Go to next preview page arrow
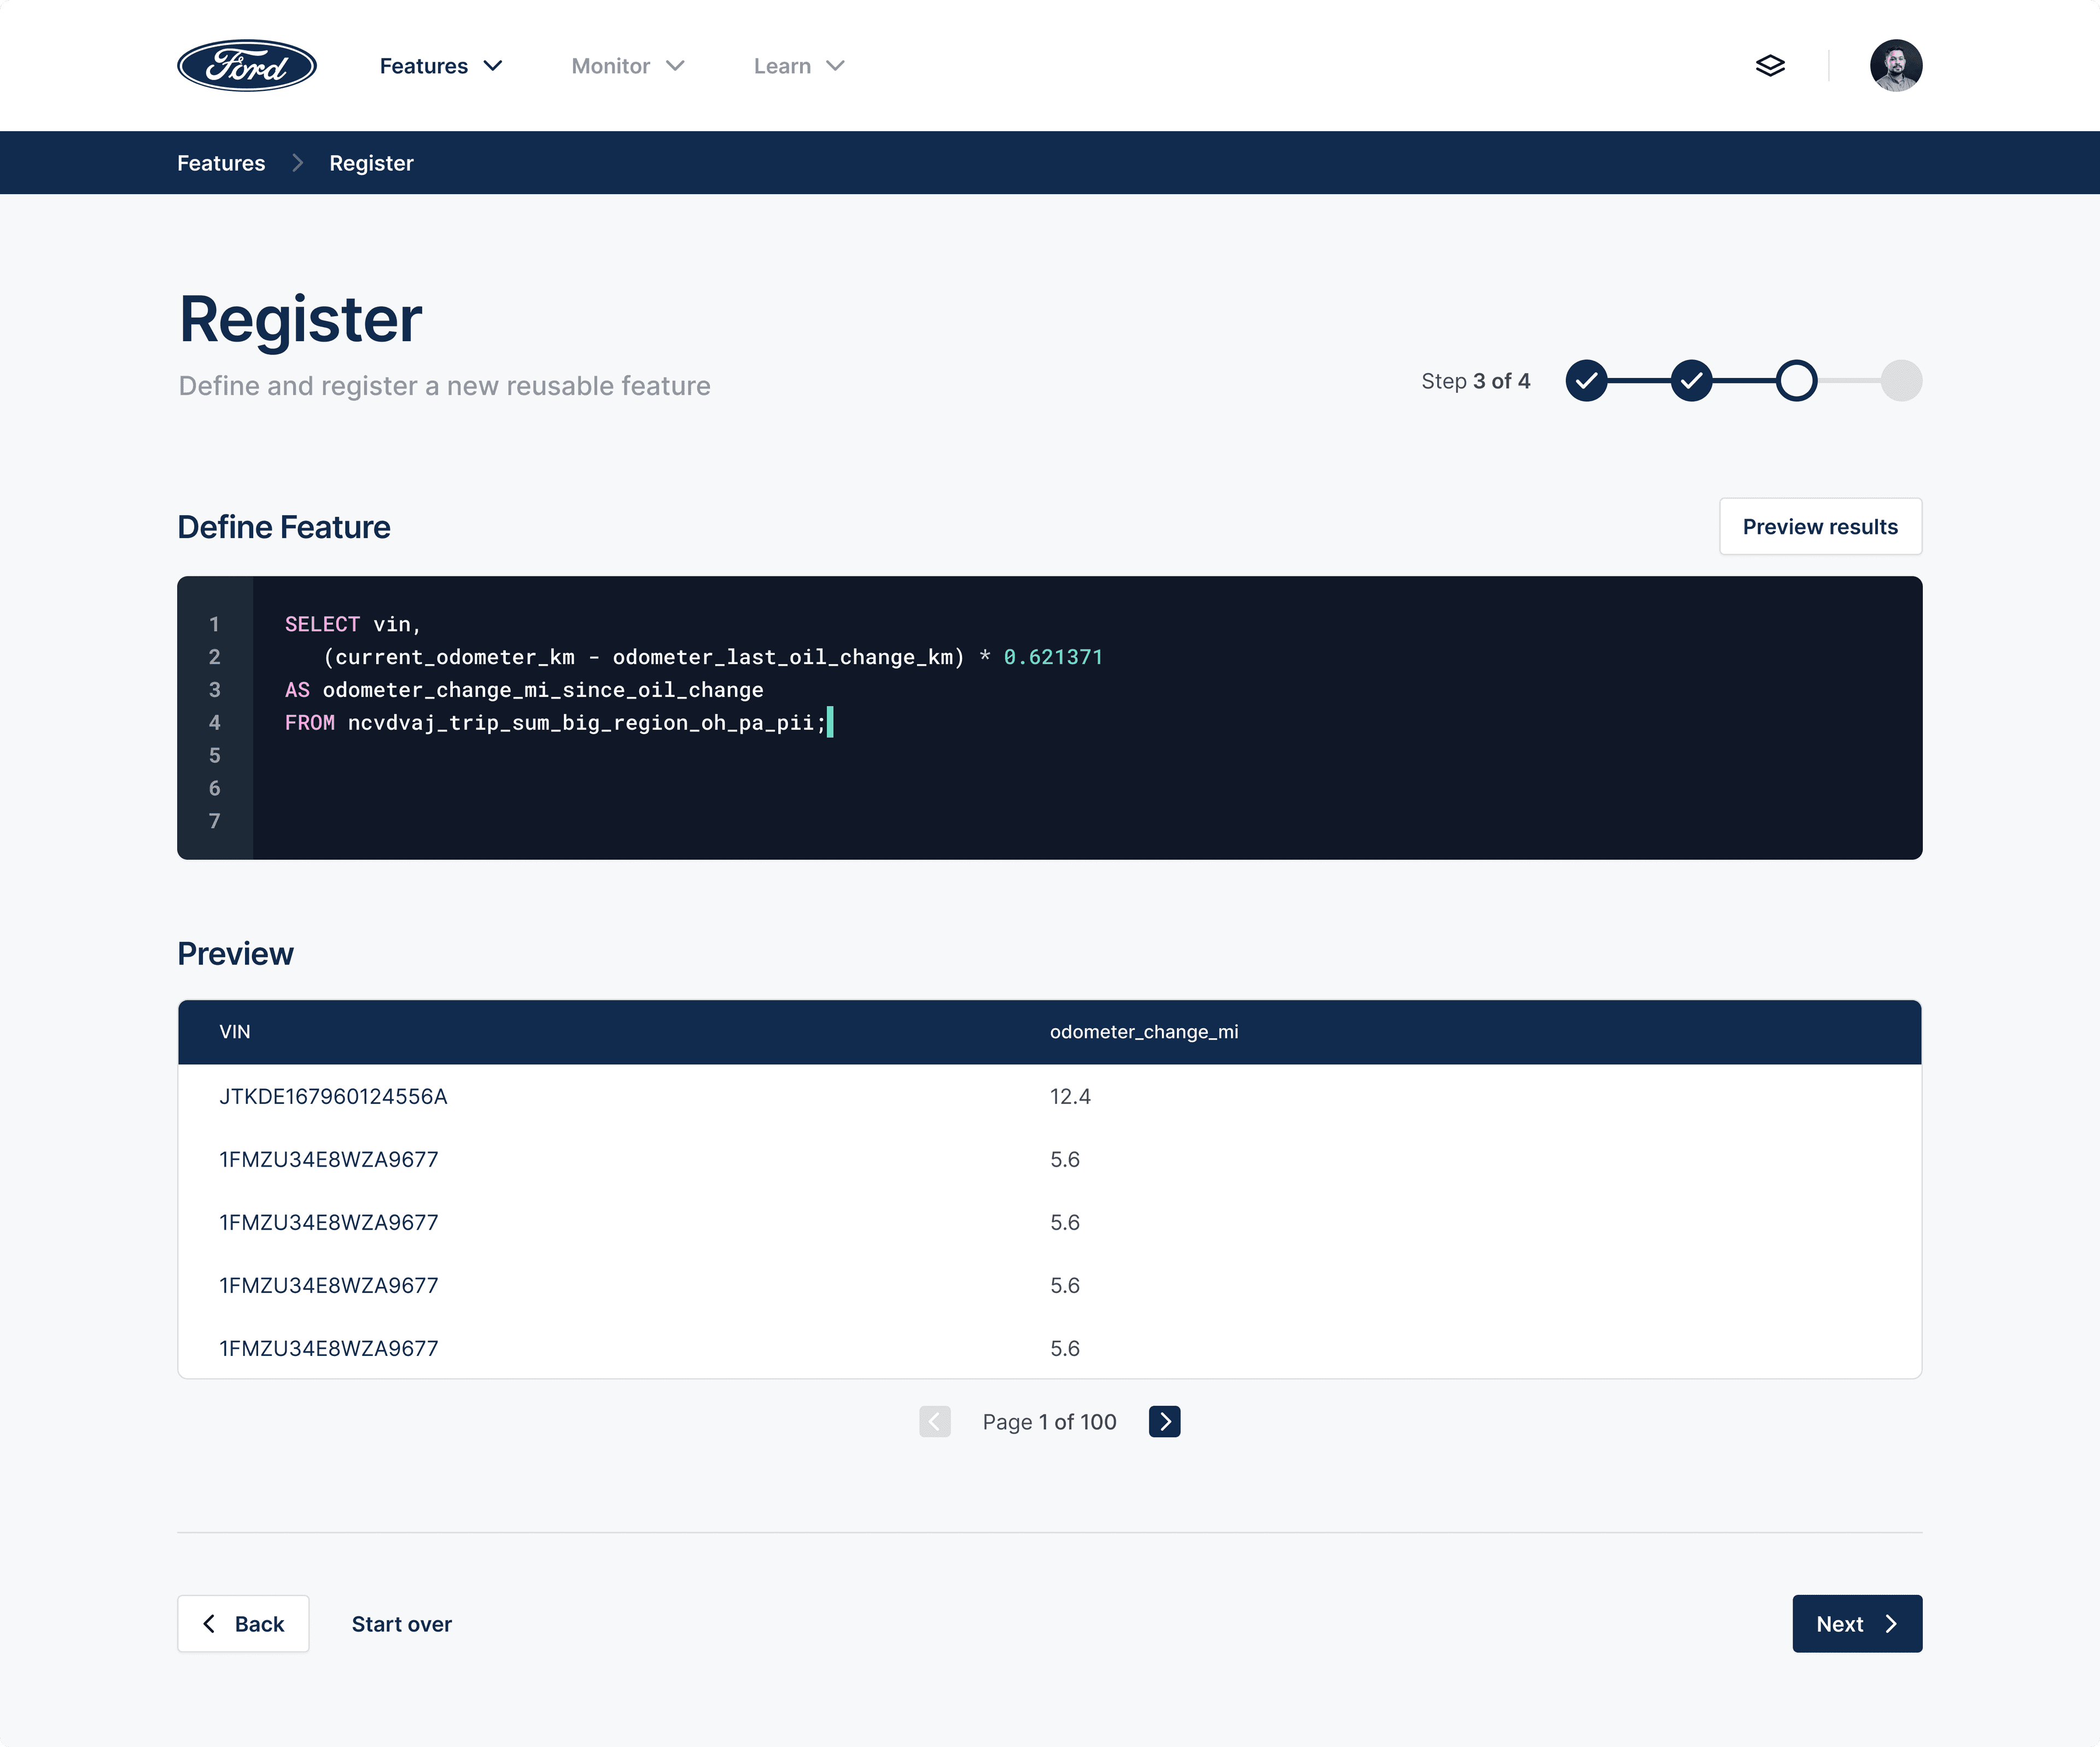 coord(1164,1421)
